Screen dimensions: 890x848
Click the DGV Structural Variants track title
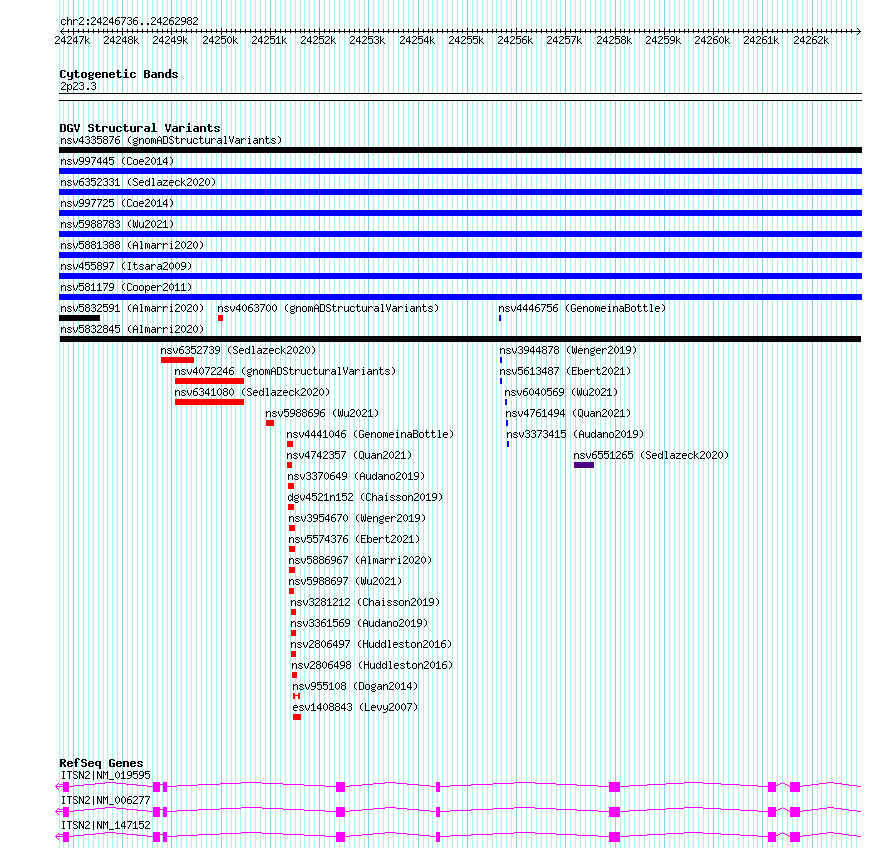tap(140, 128)
